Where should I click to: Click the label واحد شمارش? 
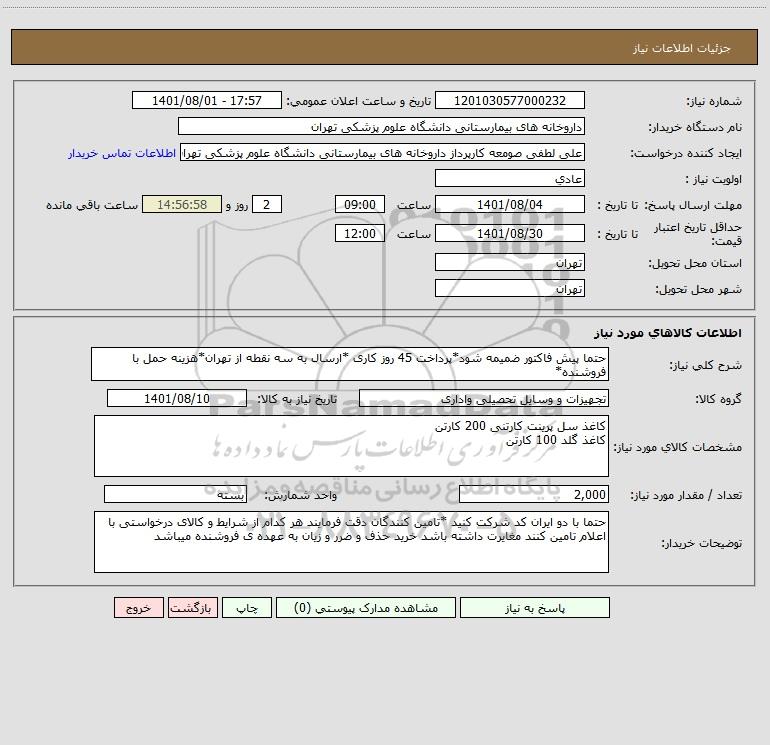(301, 496)
